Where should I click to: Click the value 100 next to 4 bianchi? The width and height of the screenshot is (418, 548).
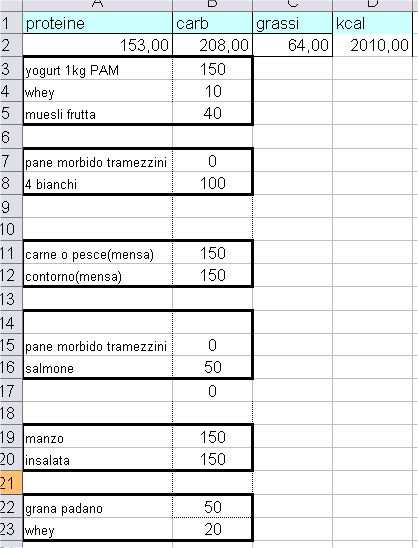tap(212, 183)
